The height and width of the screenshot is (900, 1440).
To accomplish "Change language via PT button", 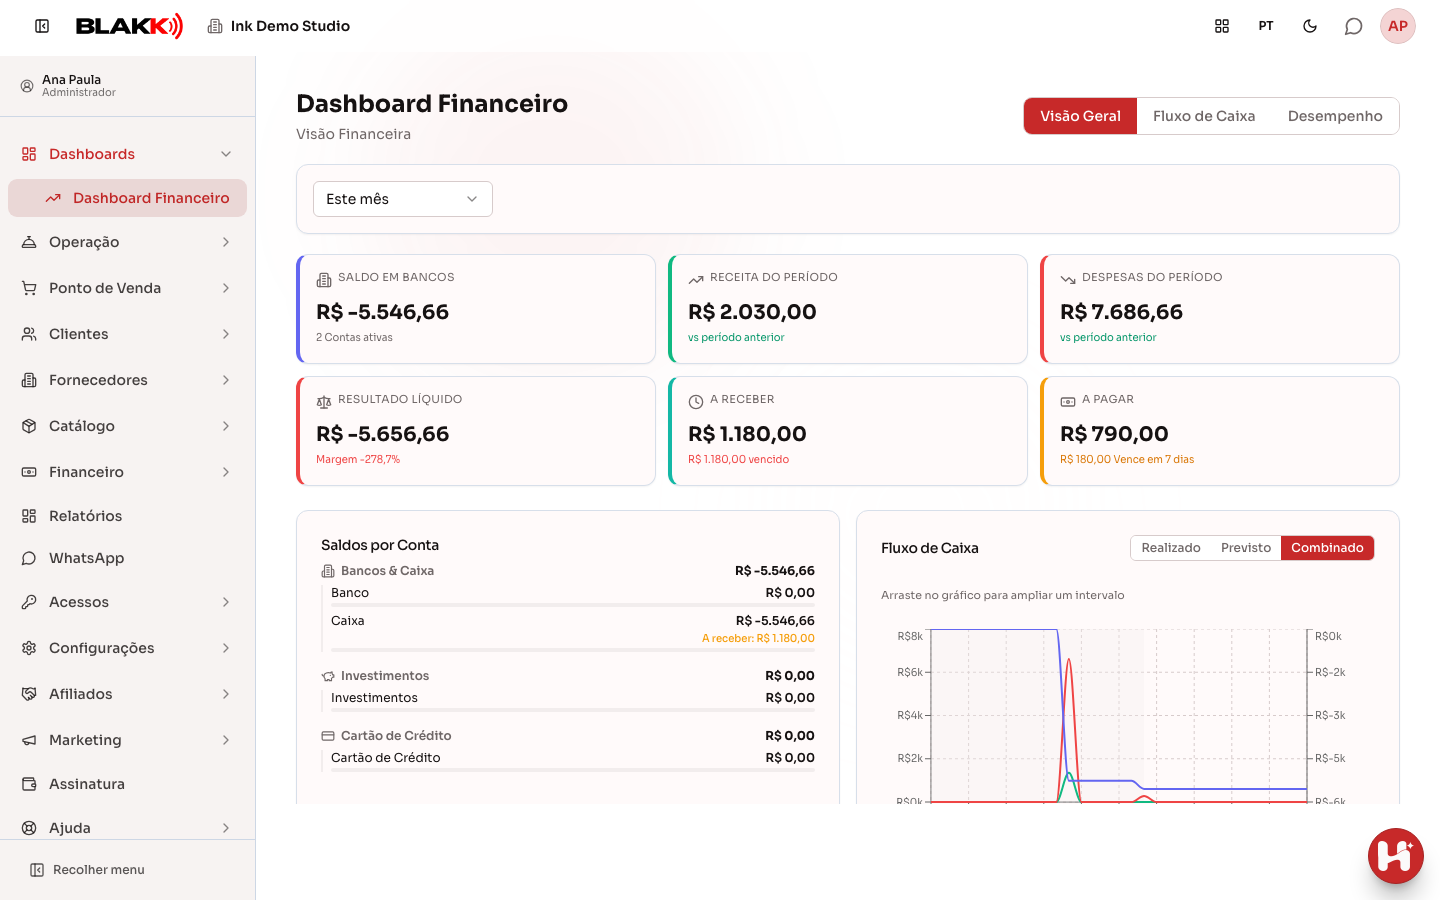I will 1266,26.
